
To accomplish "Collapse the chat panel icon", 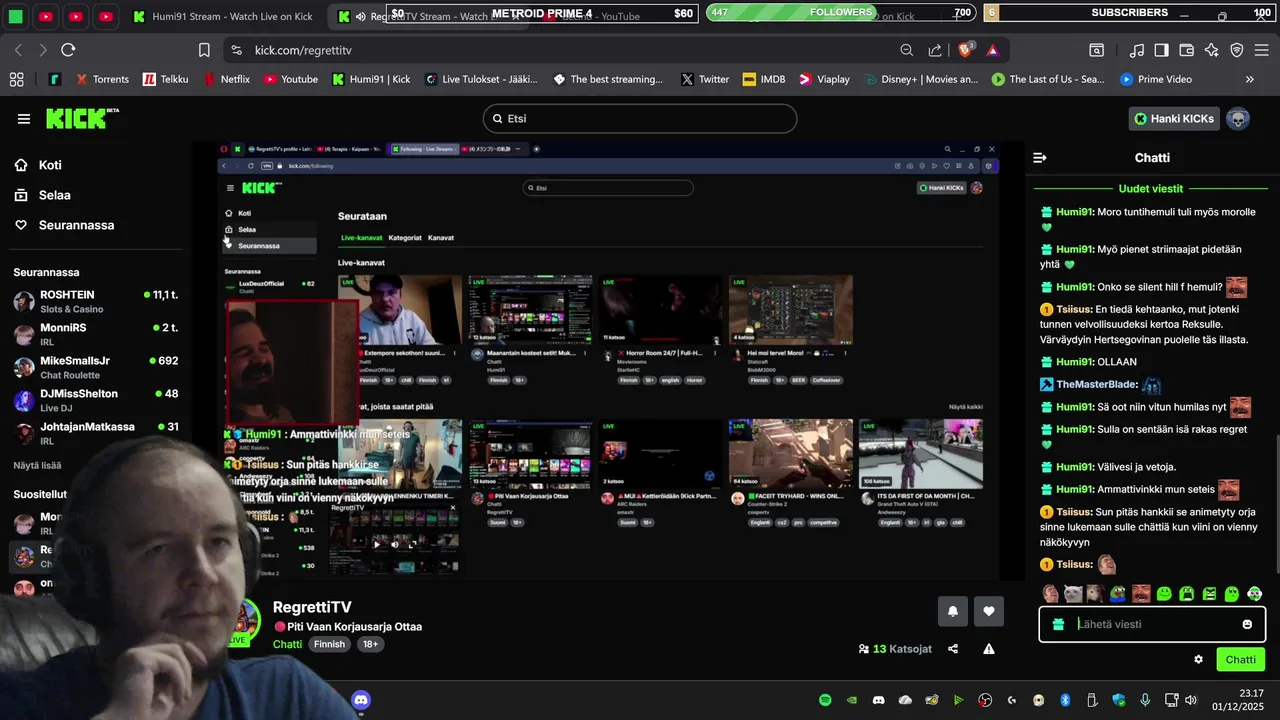I will (x=1040, y=158).
